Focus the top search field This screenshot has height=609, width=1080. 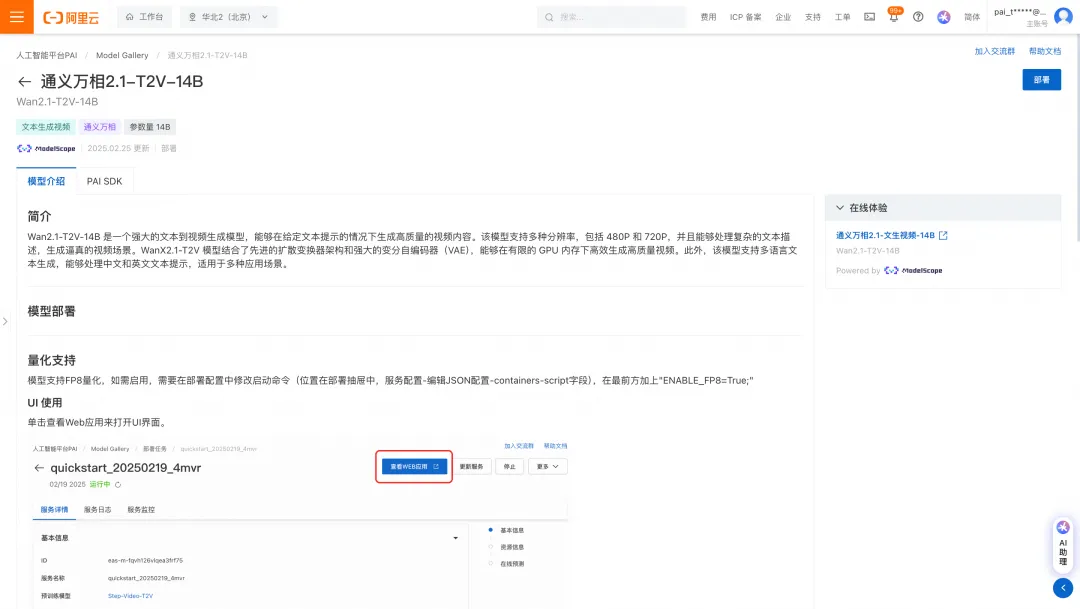pos(612,17)
